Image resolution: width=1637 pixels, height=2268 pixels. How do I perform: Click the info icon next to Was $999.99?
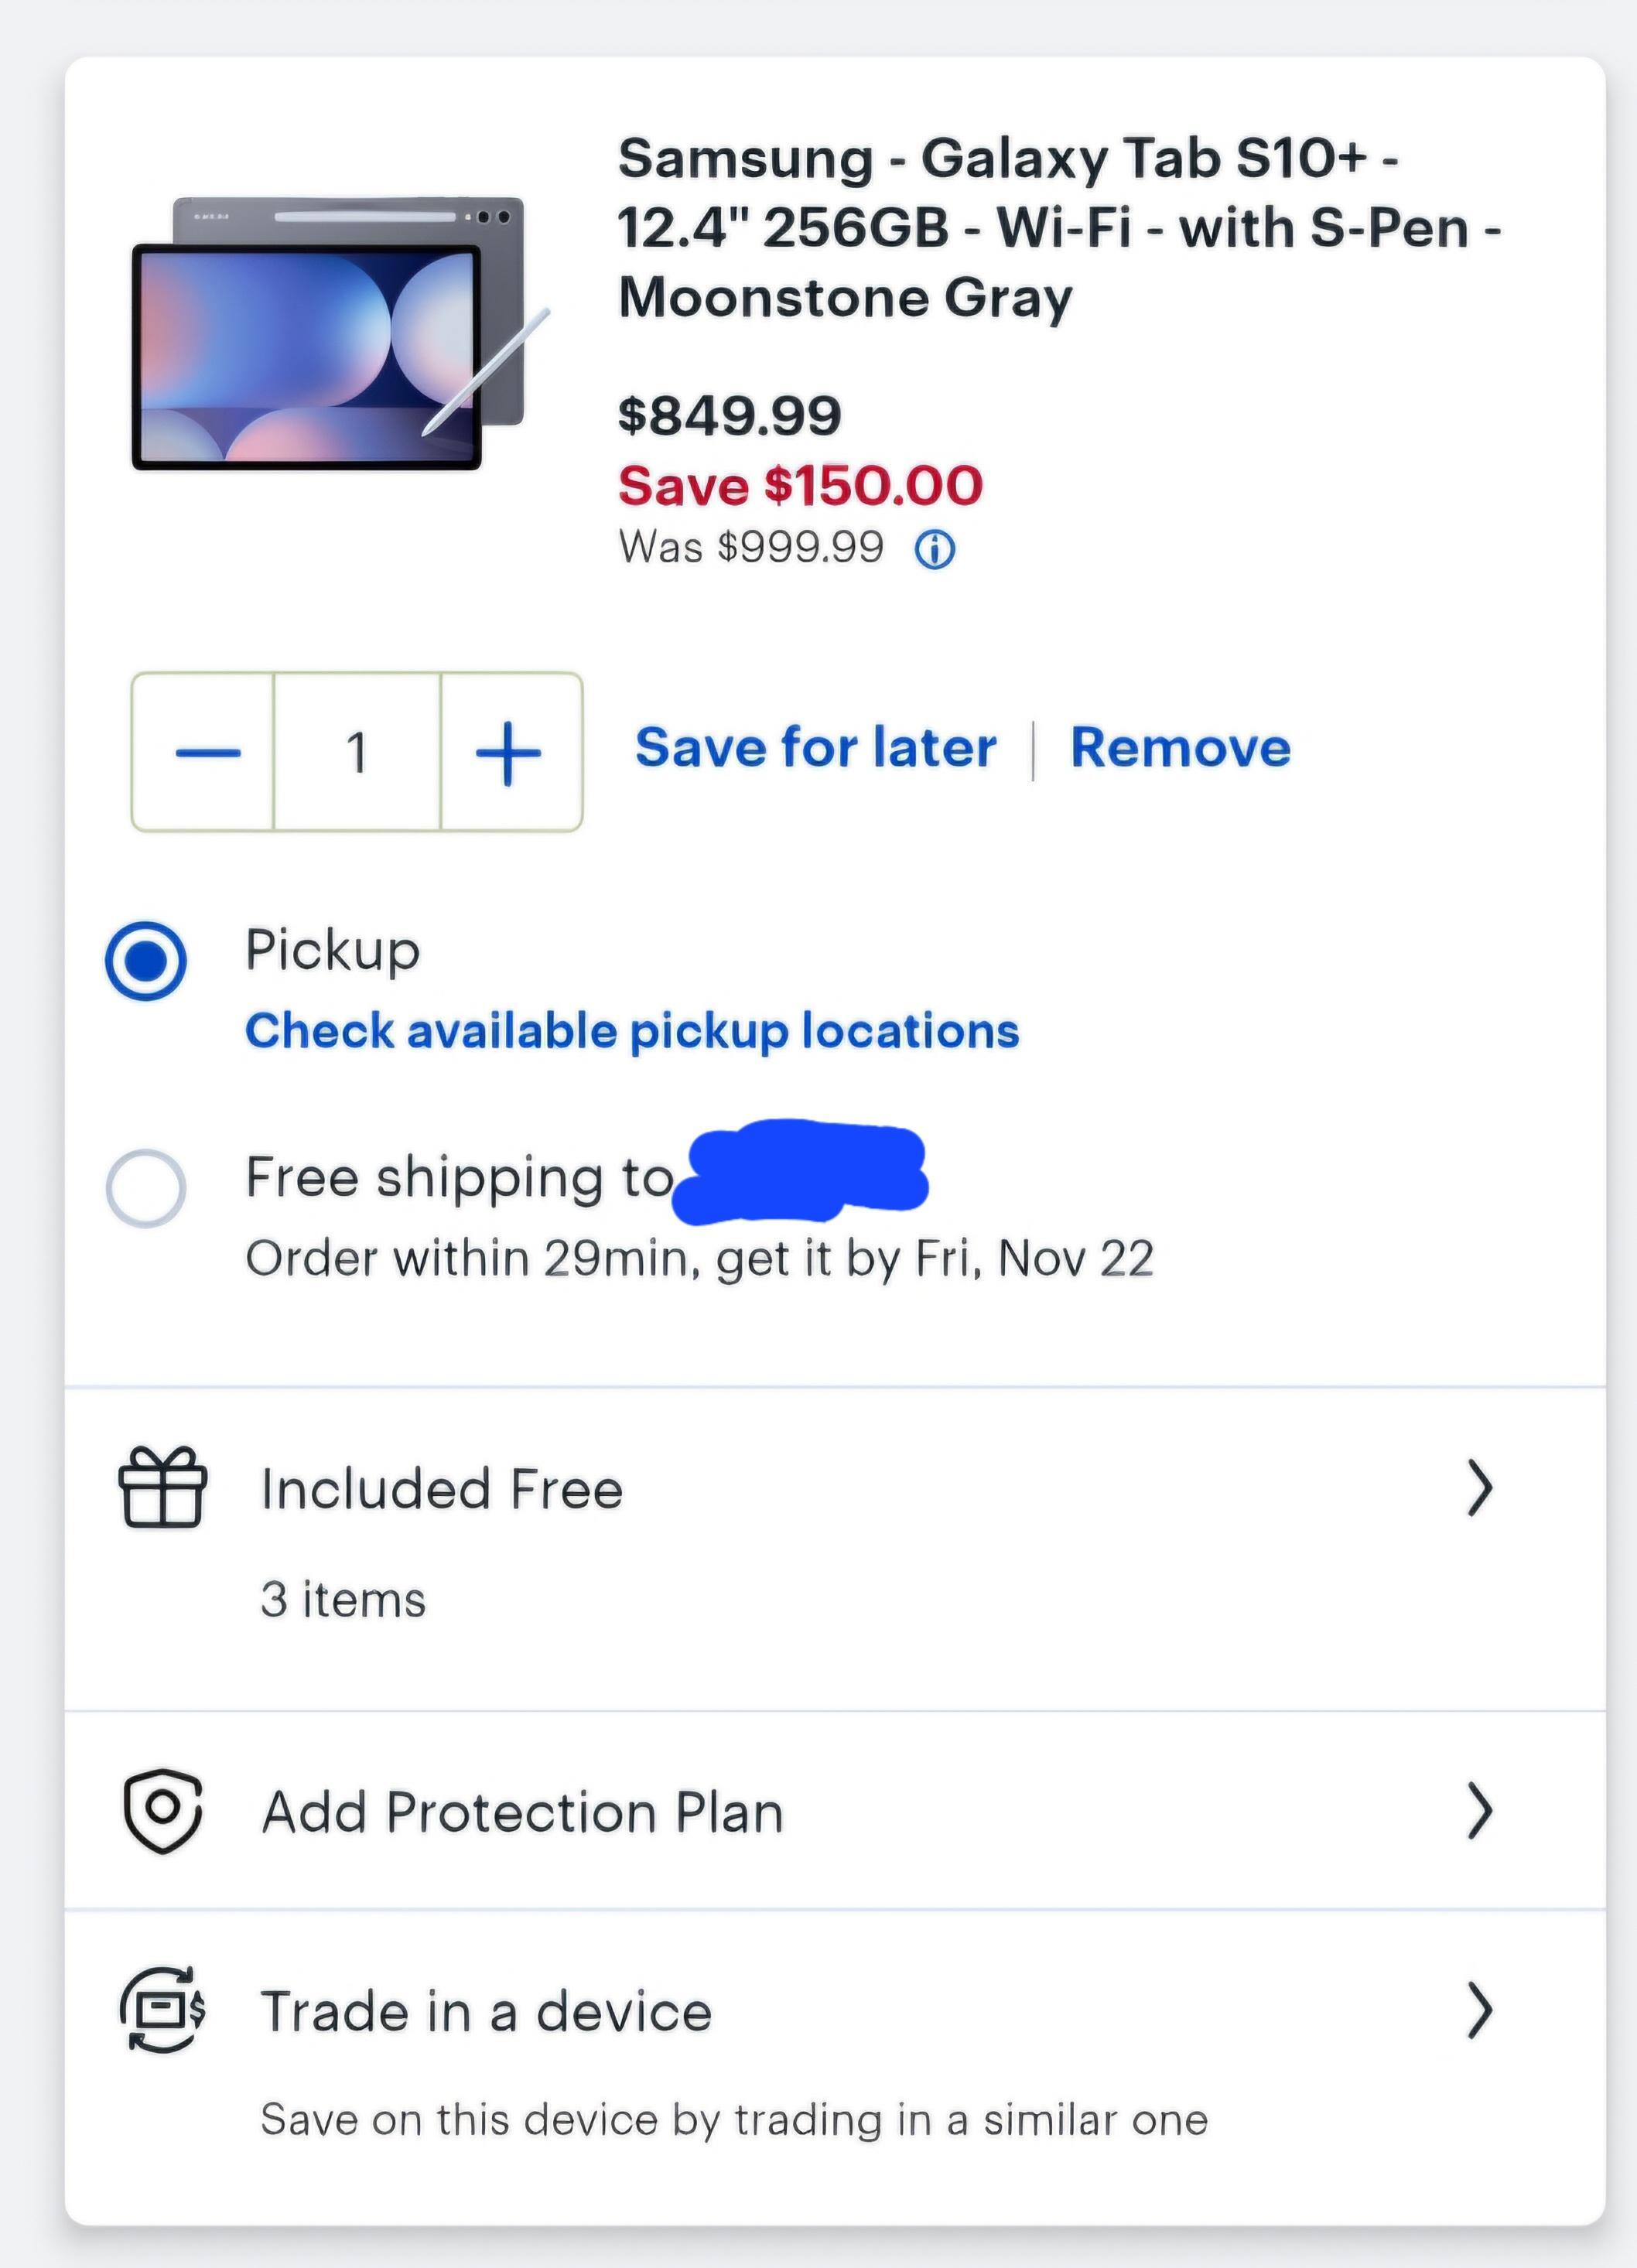[938, 546]
